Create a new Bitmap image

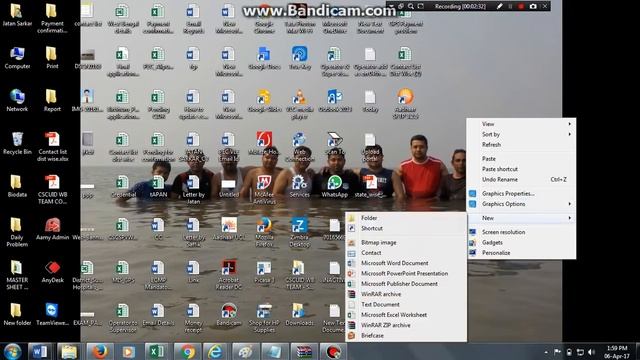[x=406, y=242]
